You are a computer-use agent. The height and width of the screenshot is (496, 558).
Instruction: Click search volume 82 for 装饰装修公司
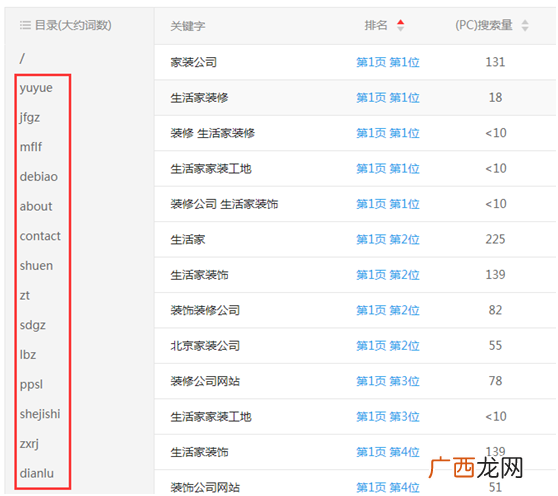(495, 310)
